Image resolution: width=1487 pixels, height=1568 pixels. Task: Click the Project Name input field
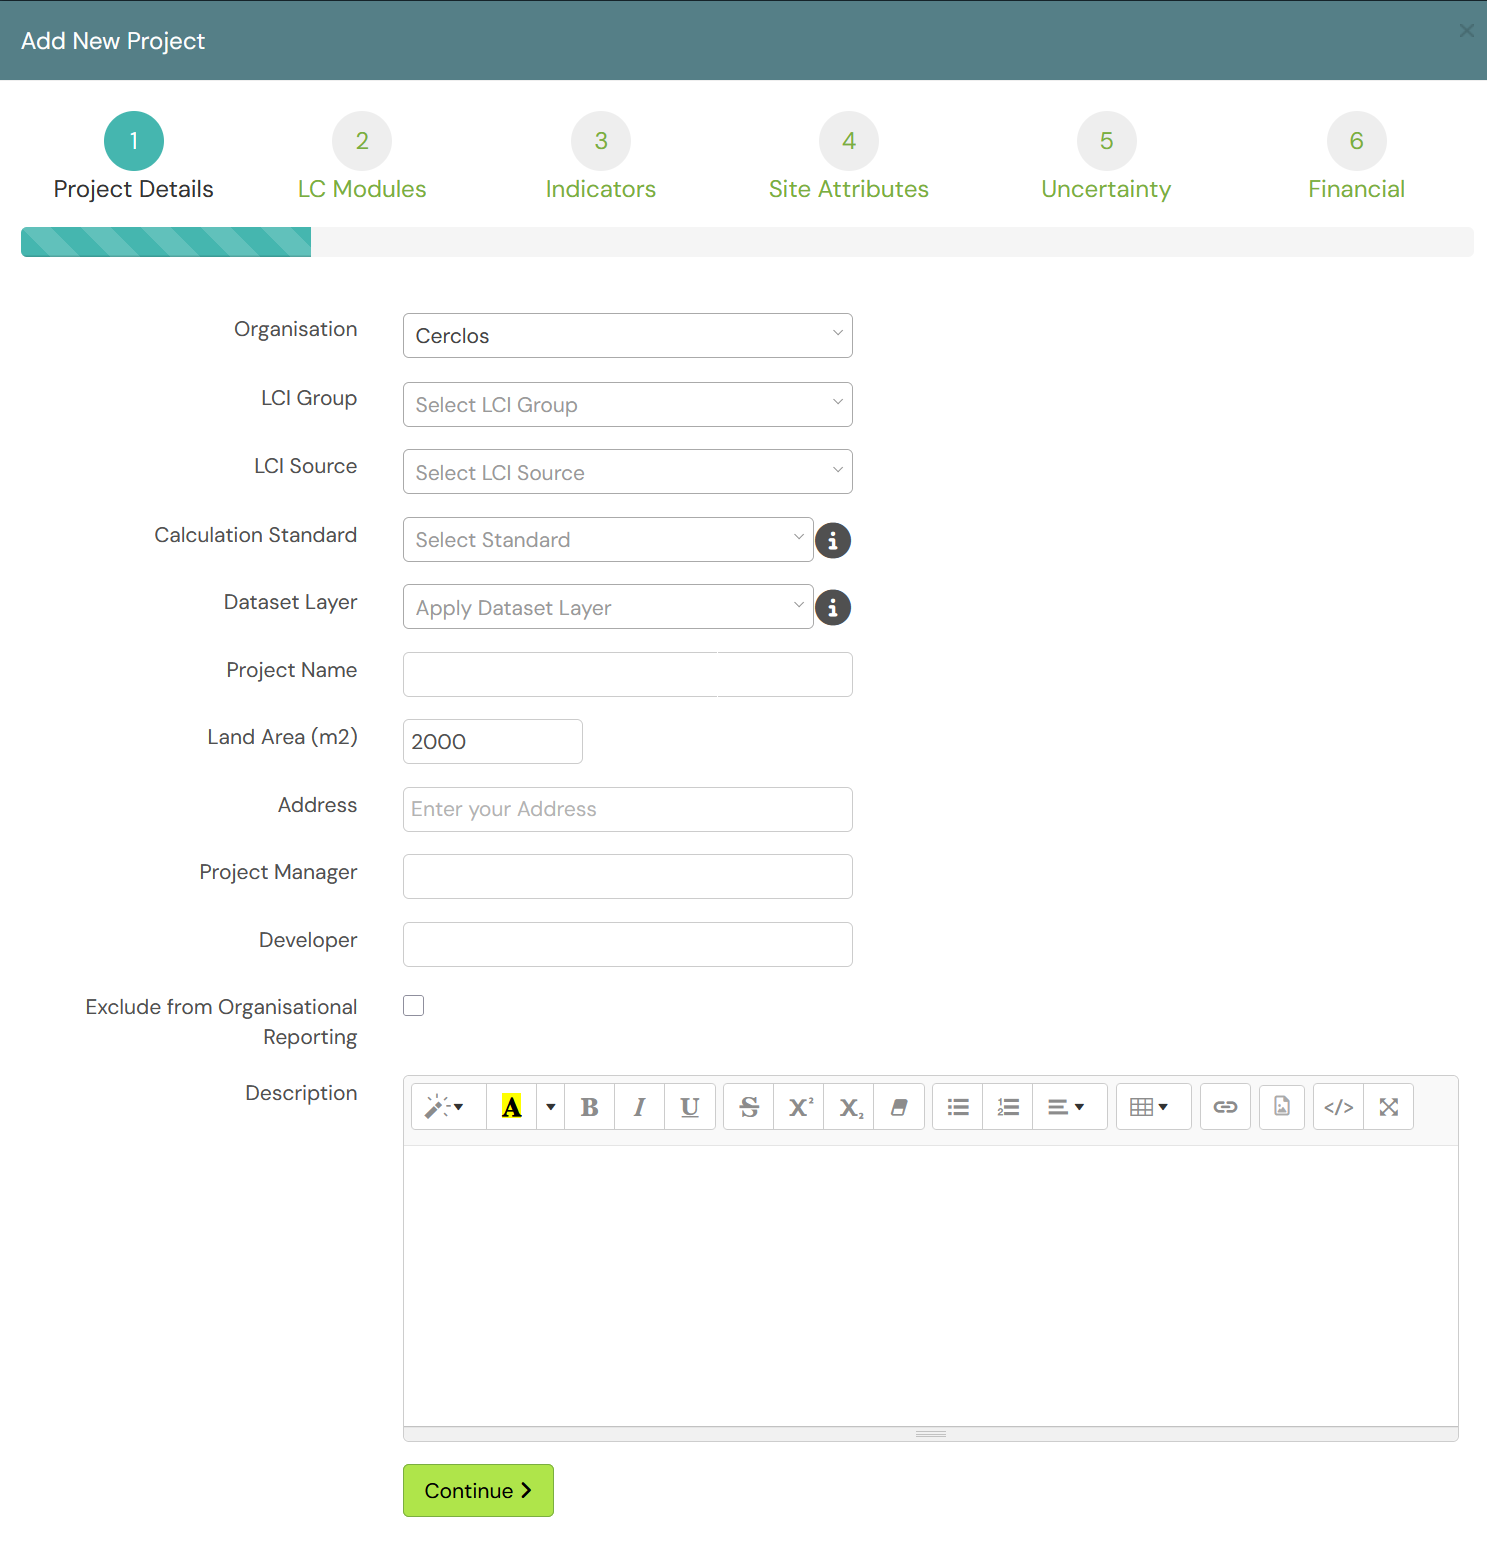(x=628, y=674)
